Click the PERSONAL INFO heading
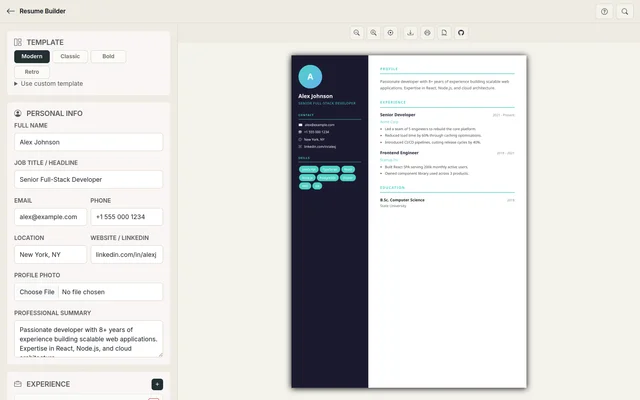 (54, 113)
